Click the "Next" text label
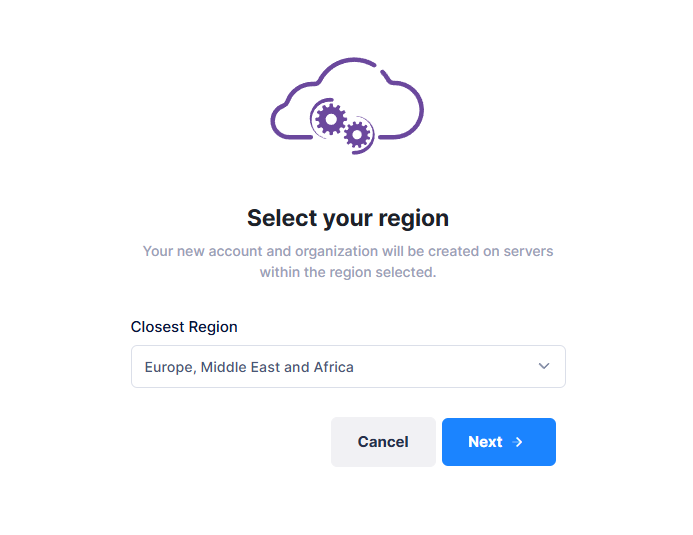The image size is (693, 535). pyautogui.click(x=485, y=442)
